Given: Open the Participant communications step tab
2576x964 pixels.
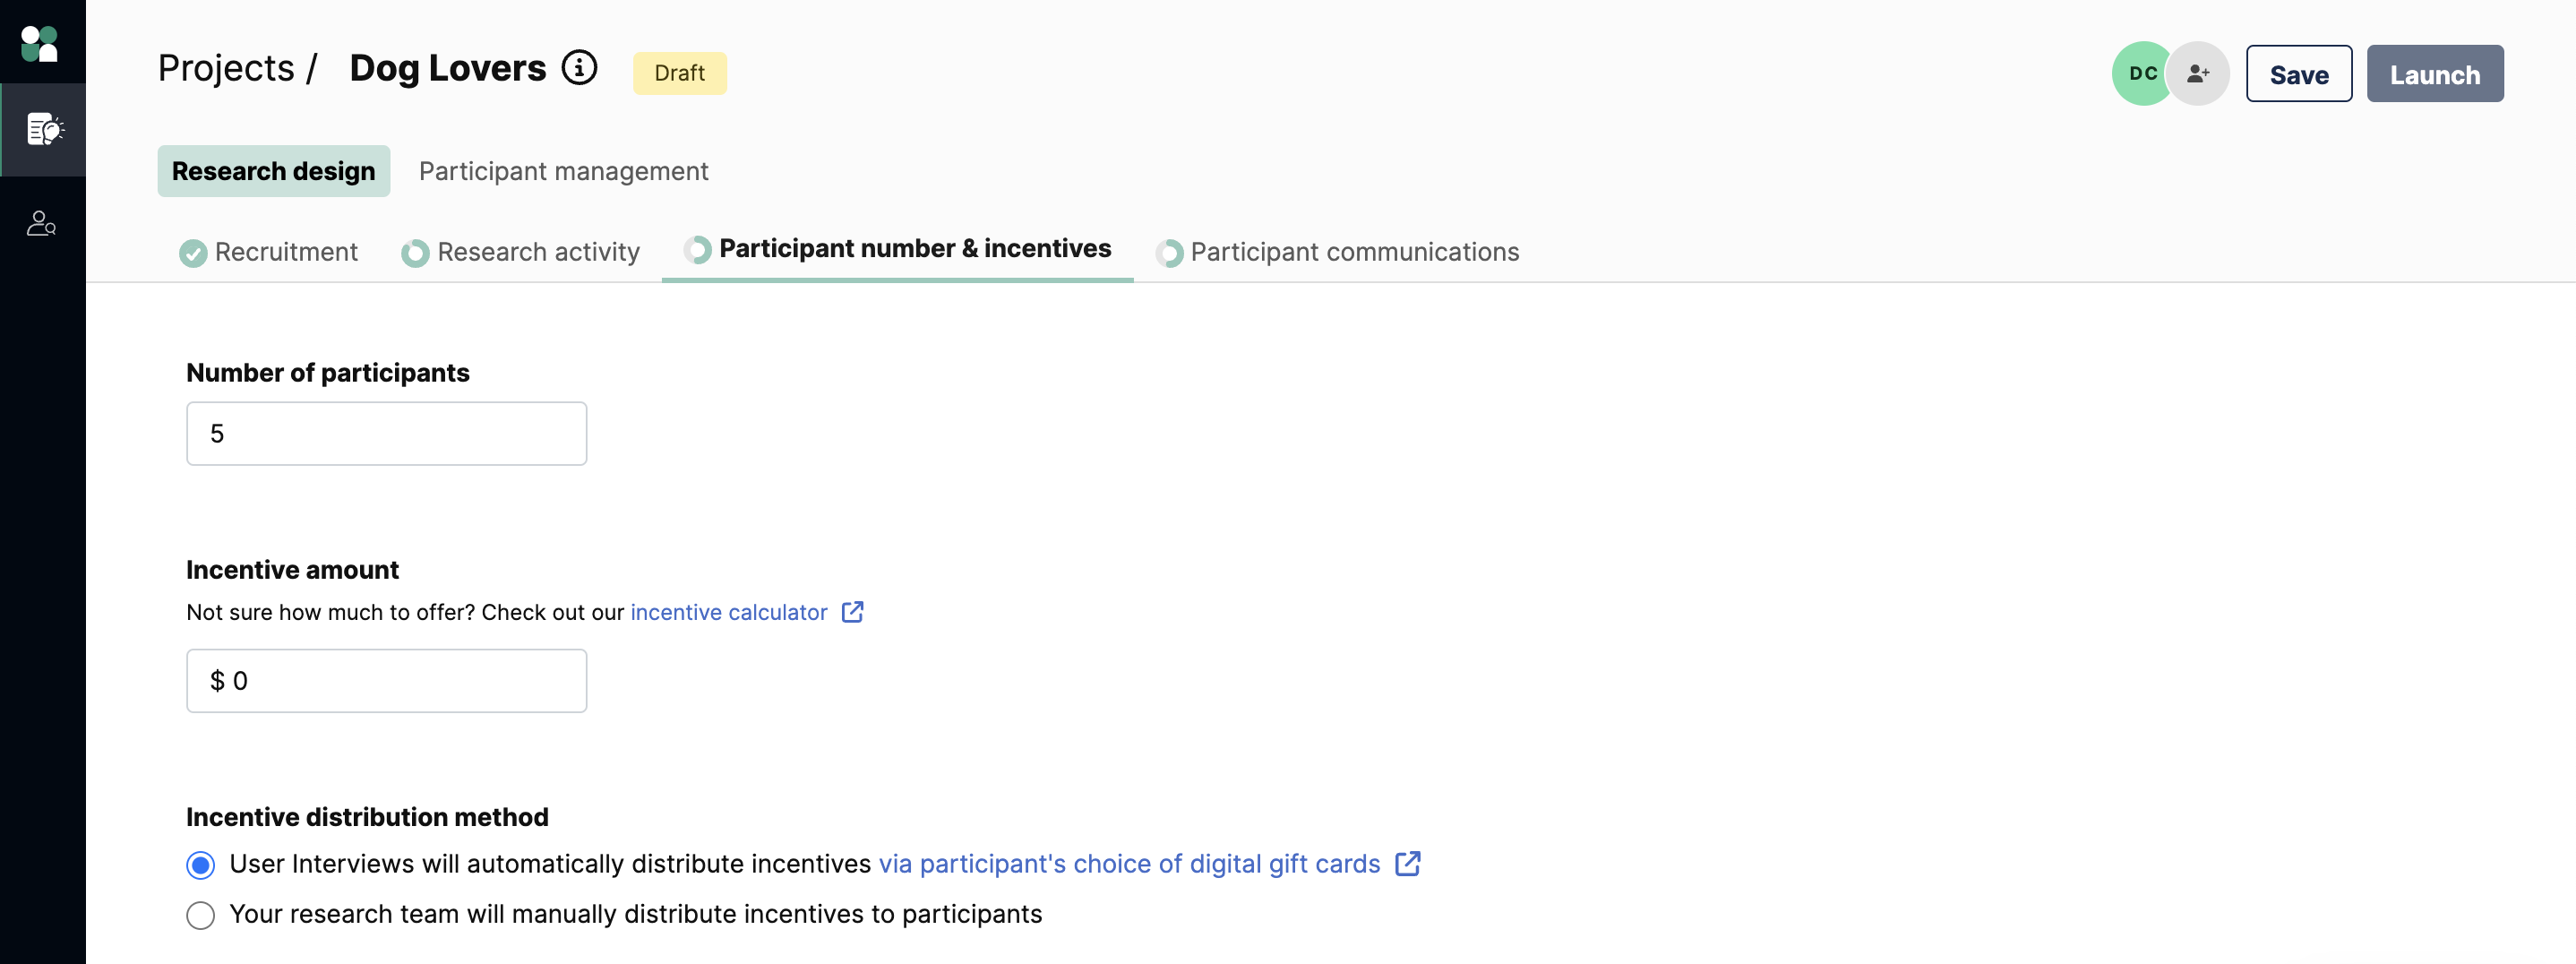Looking at the screenshot, I should click(1337, 252).
